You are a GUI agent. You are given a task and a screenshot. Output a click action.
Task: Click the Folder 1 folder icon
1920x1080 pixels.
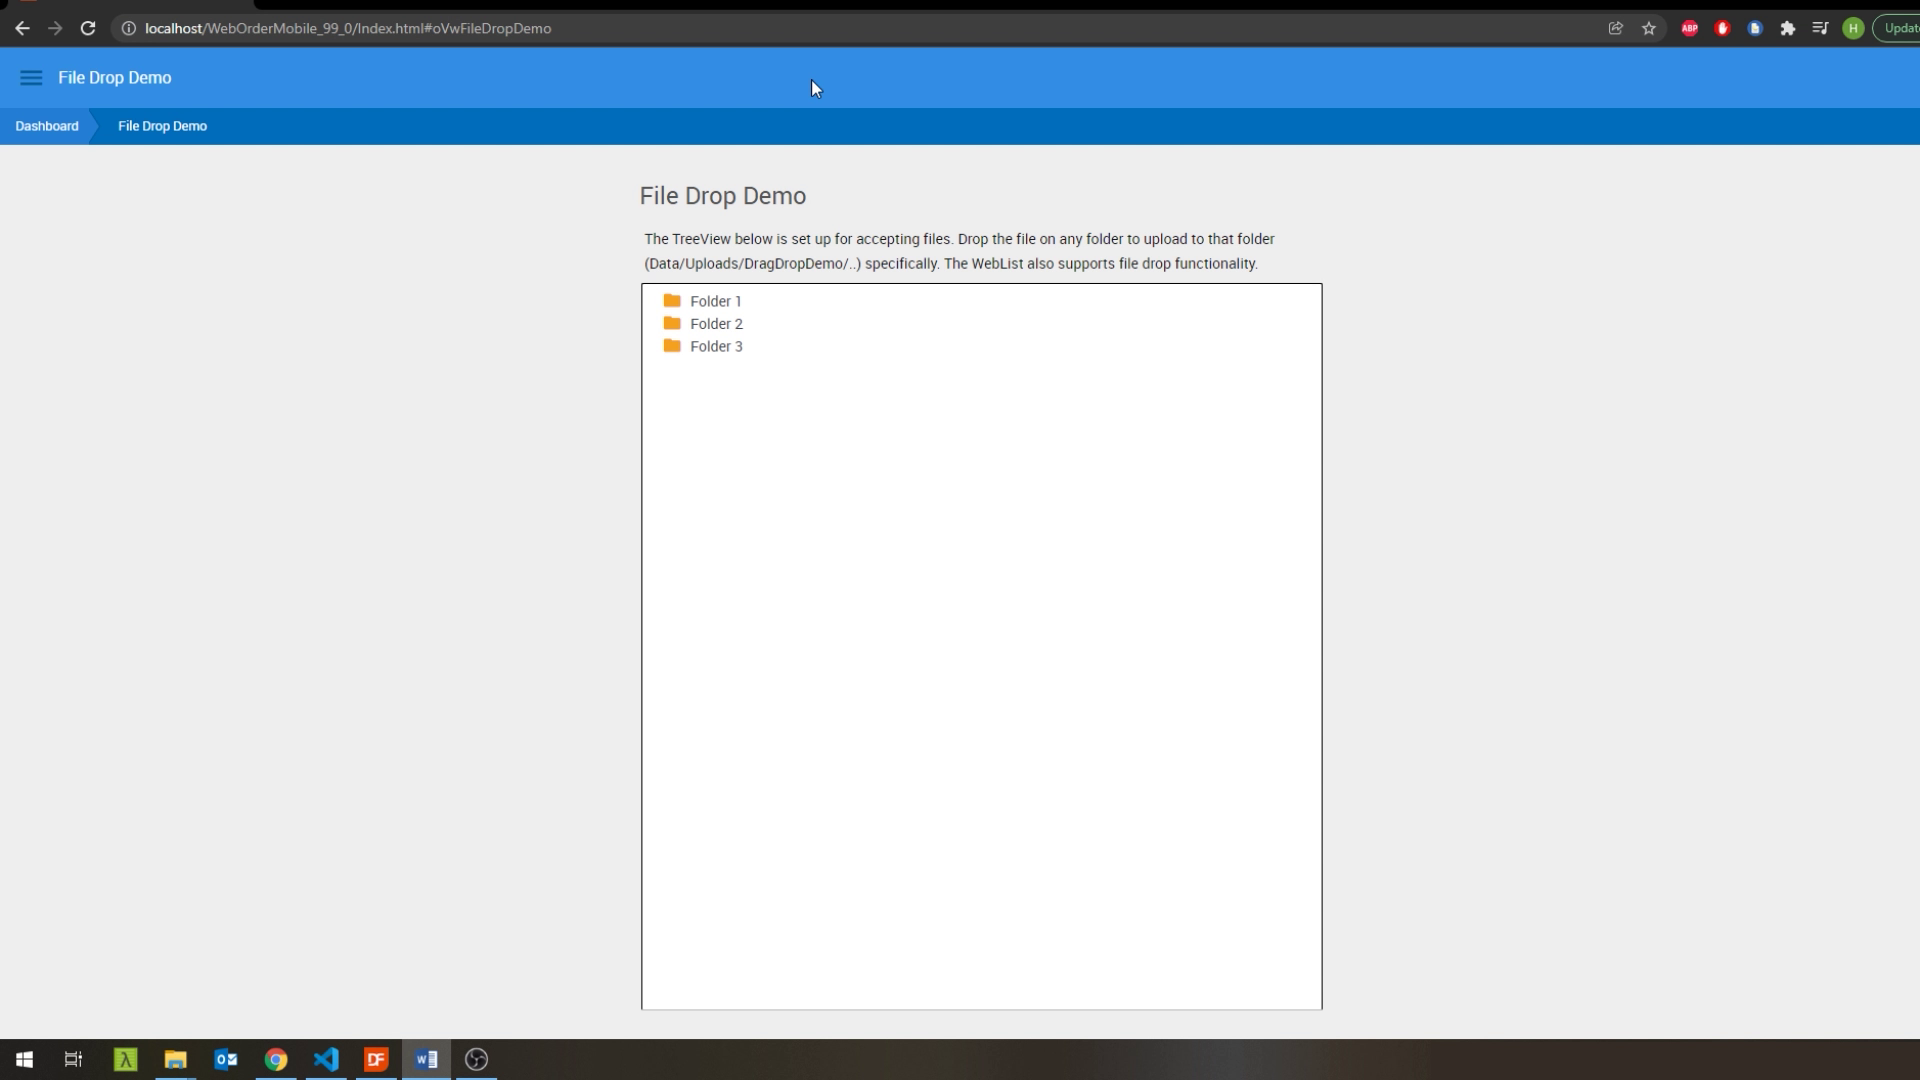[672, 301]
